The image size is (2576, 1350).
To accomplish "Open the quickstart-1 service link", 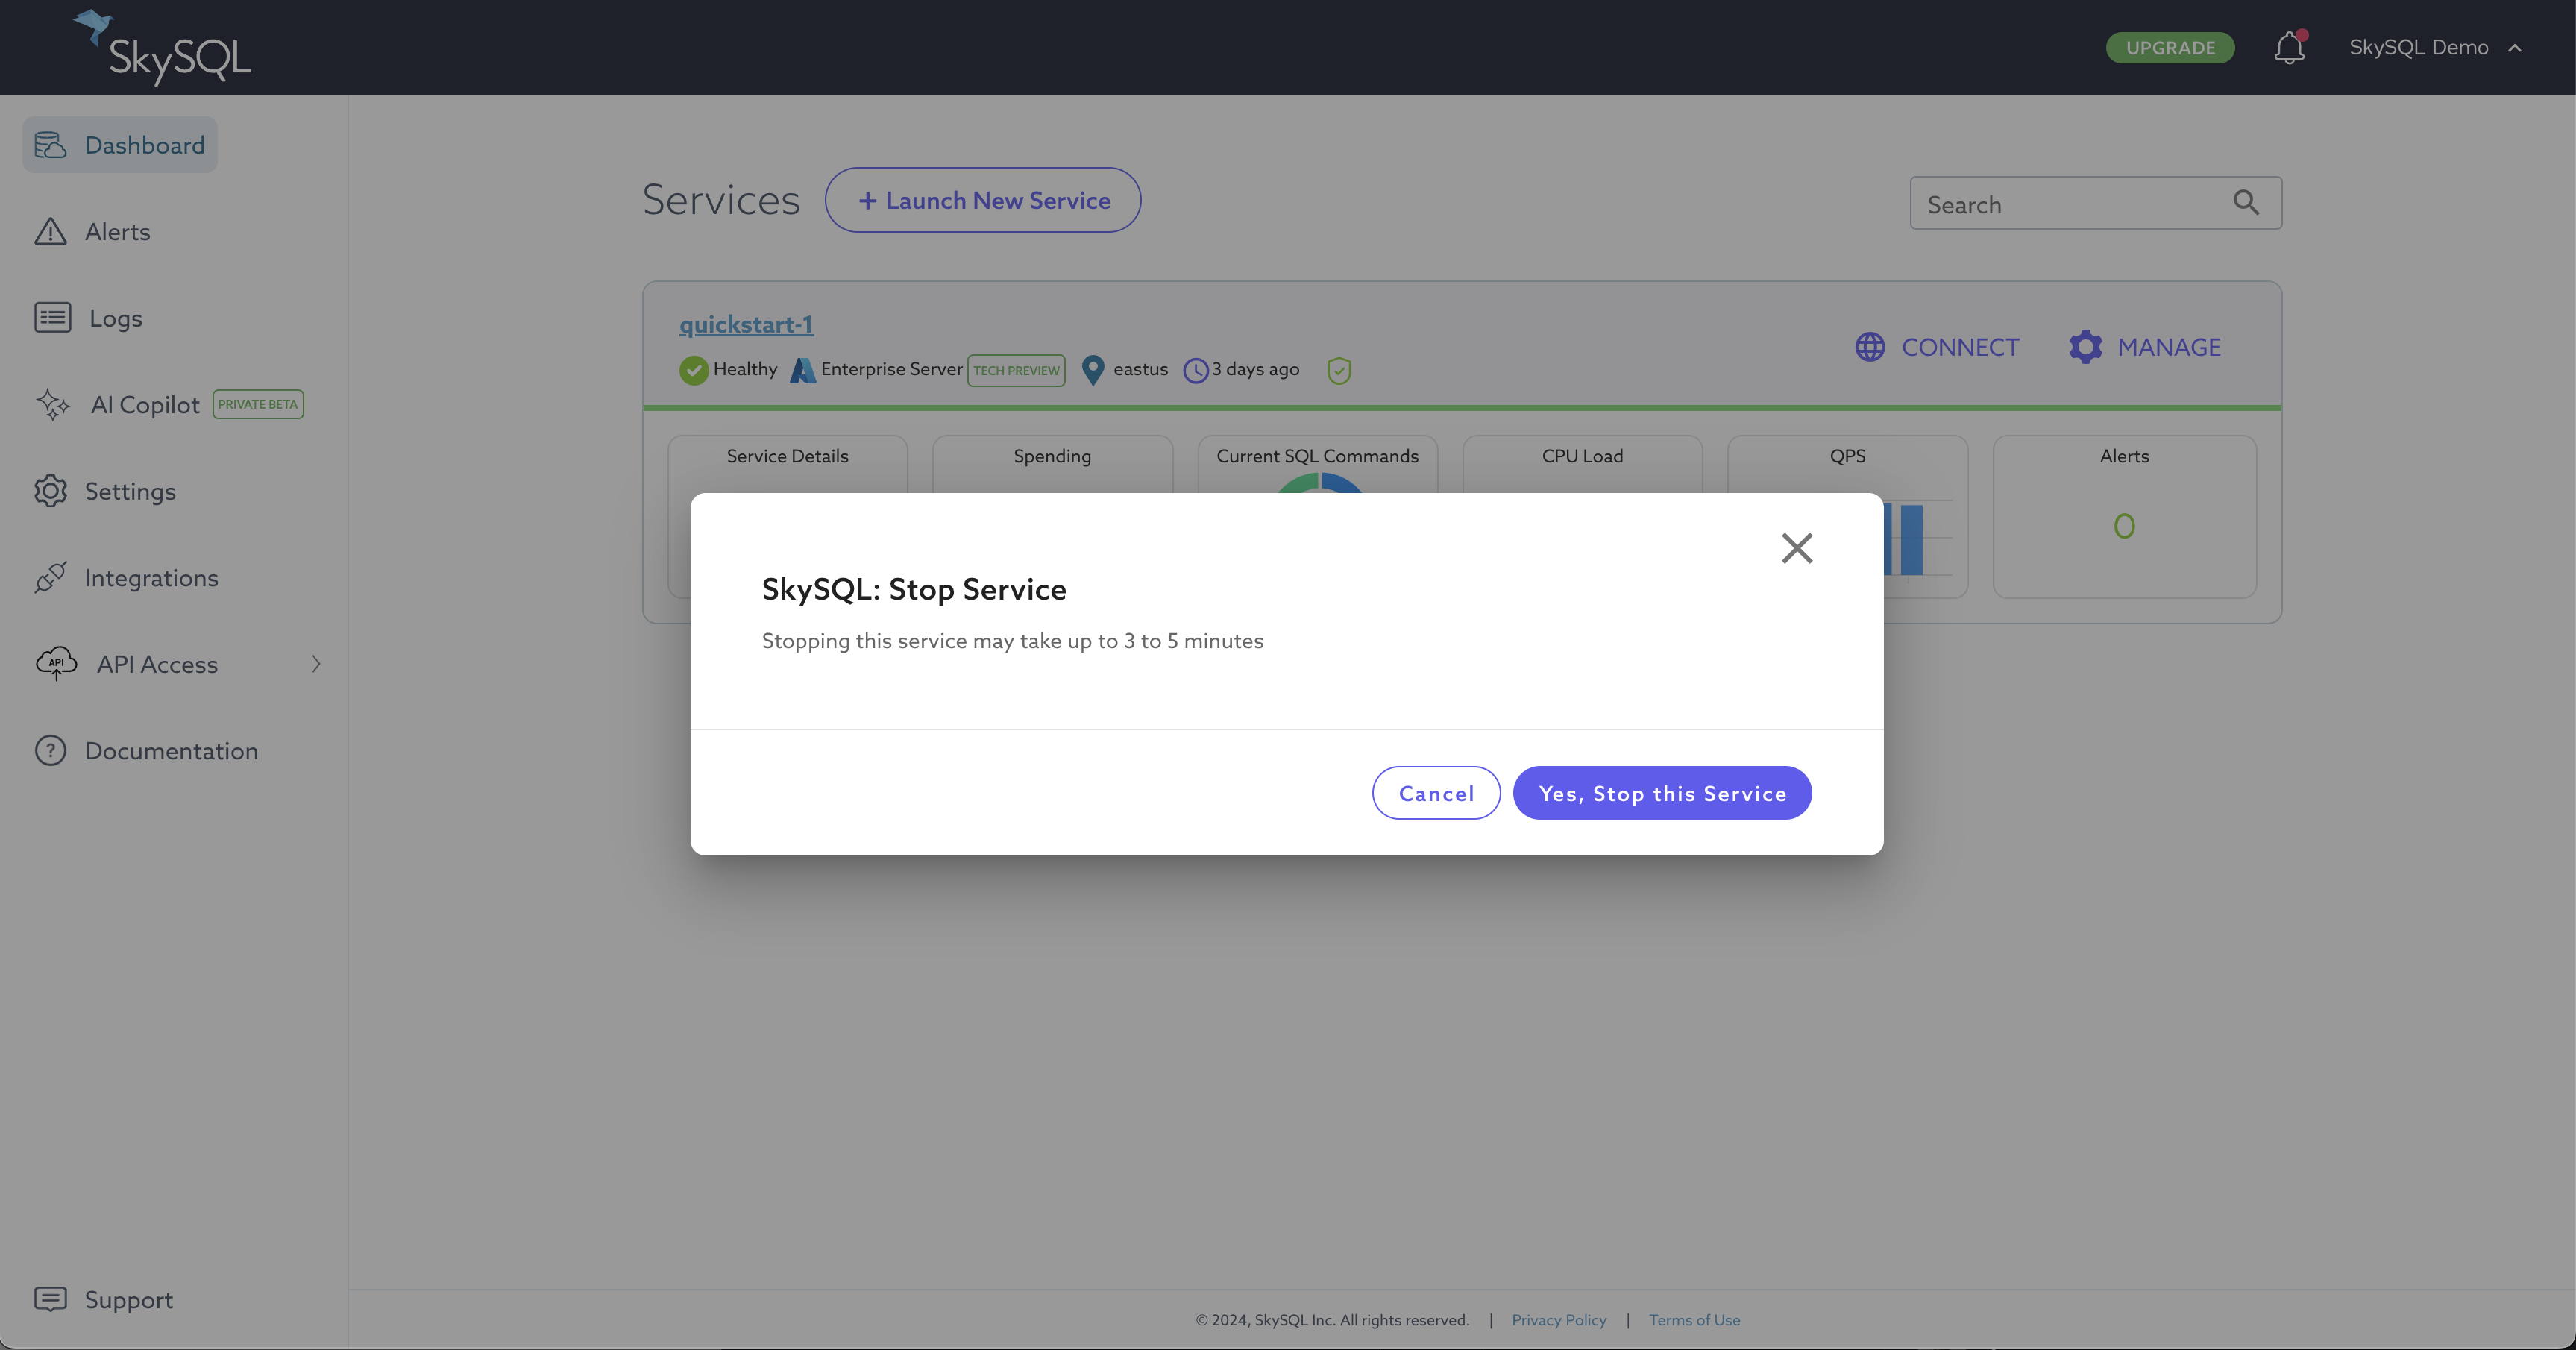I will click(x=746, y=324).
